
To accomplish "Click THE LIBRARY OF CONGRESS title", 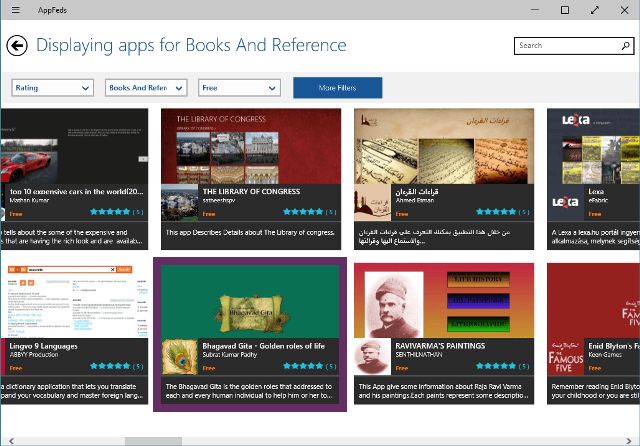I will [251, 191].
